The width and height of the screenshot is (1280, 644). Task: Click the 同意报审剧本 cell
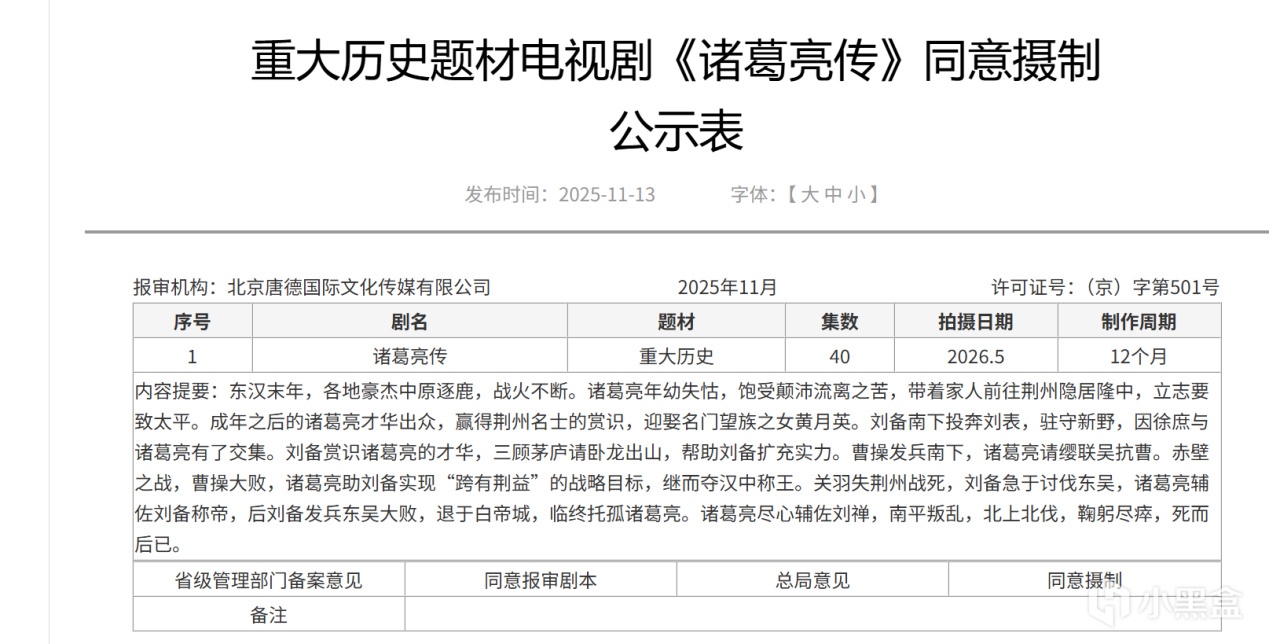(x=541, y=580)
